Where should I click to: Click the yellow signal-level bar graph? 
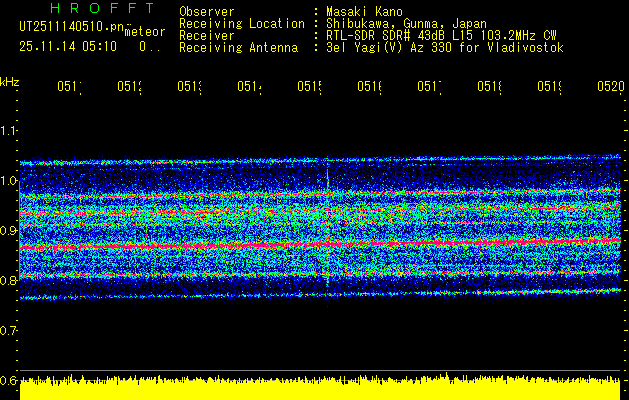point(320,387)
